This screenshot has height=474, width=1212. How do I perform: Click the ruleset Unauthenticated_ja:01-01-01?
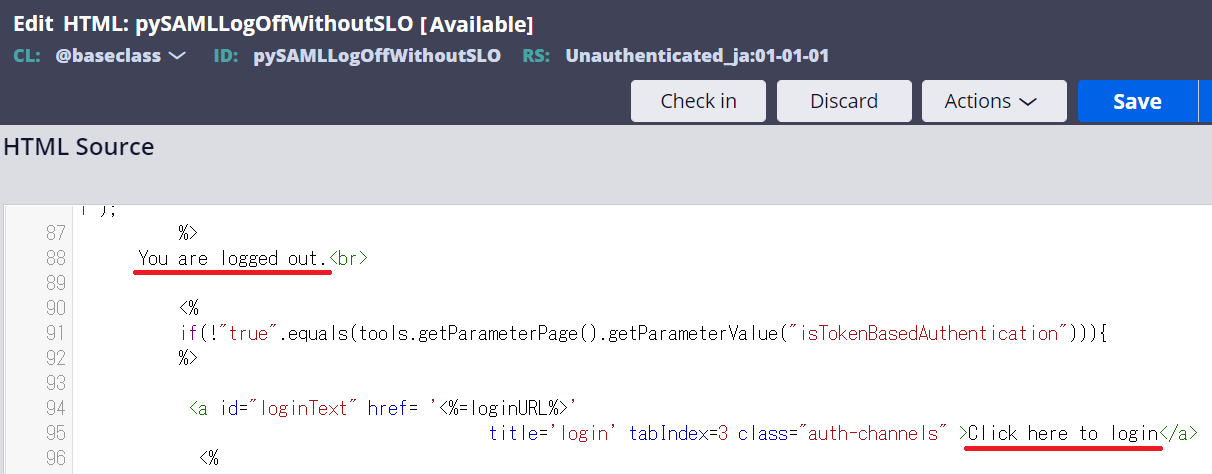[697, 56]
